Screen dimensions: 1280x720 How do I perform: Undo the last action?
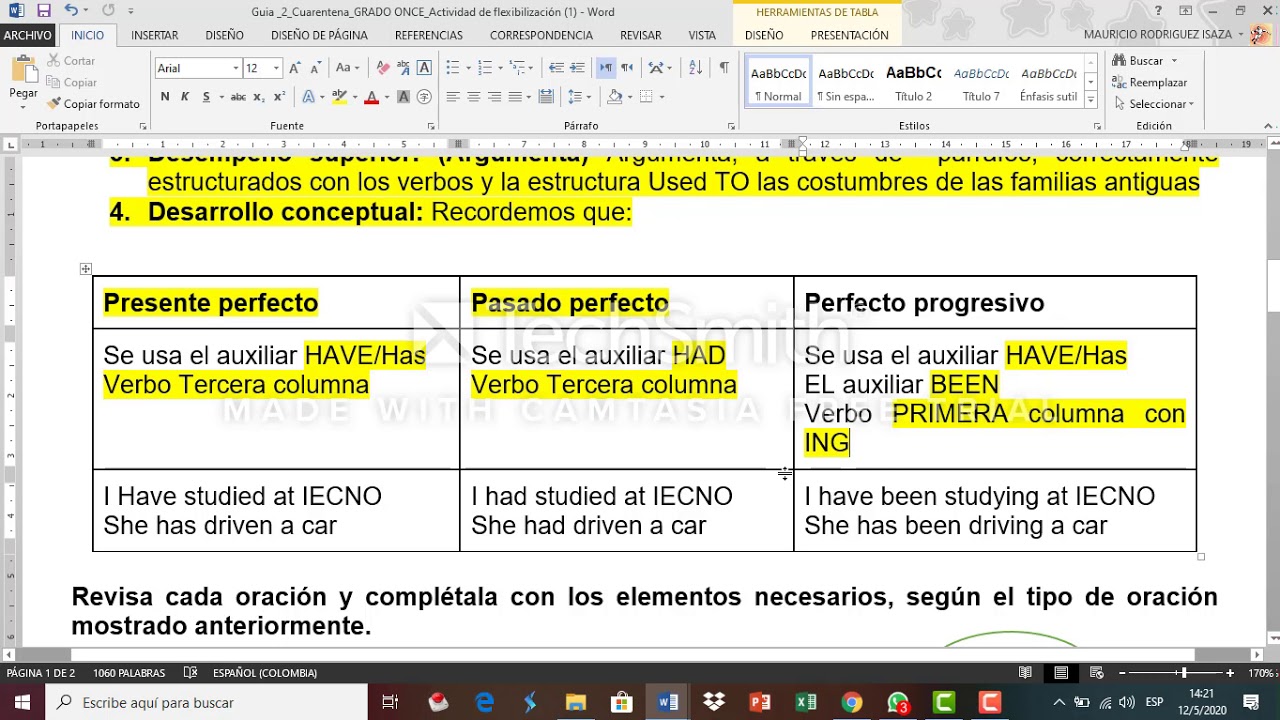(x=70, y=11)
